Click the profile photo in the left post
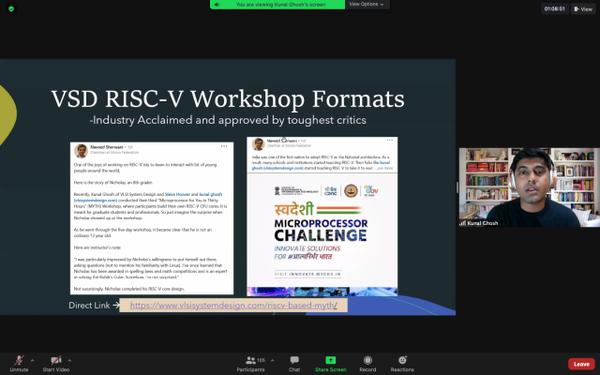Image resolution: width=600 pixels, height=375 pixels. click(x=81, y=151)
